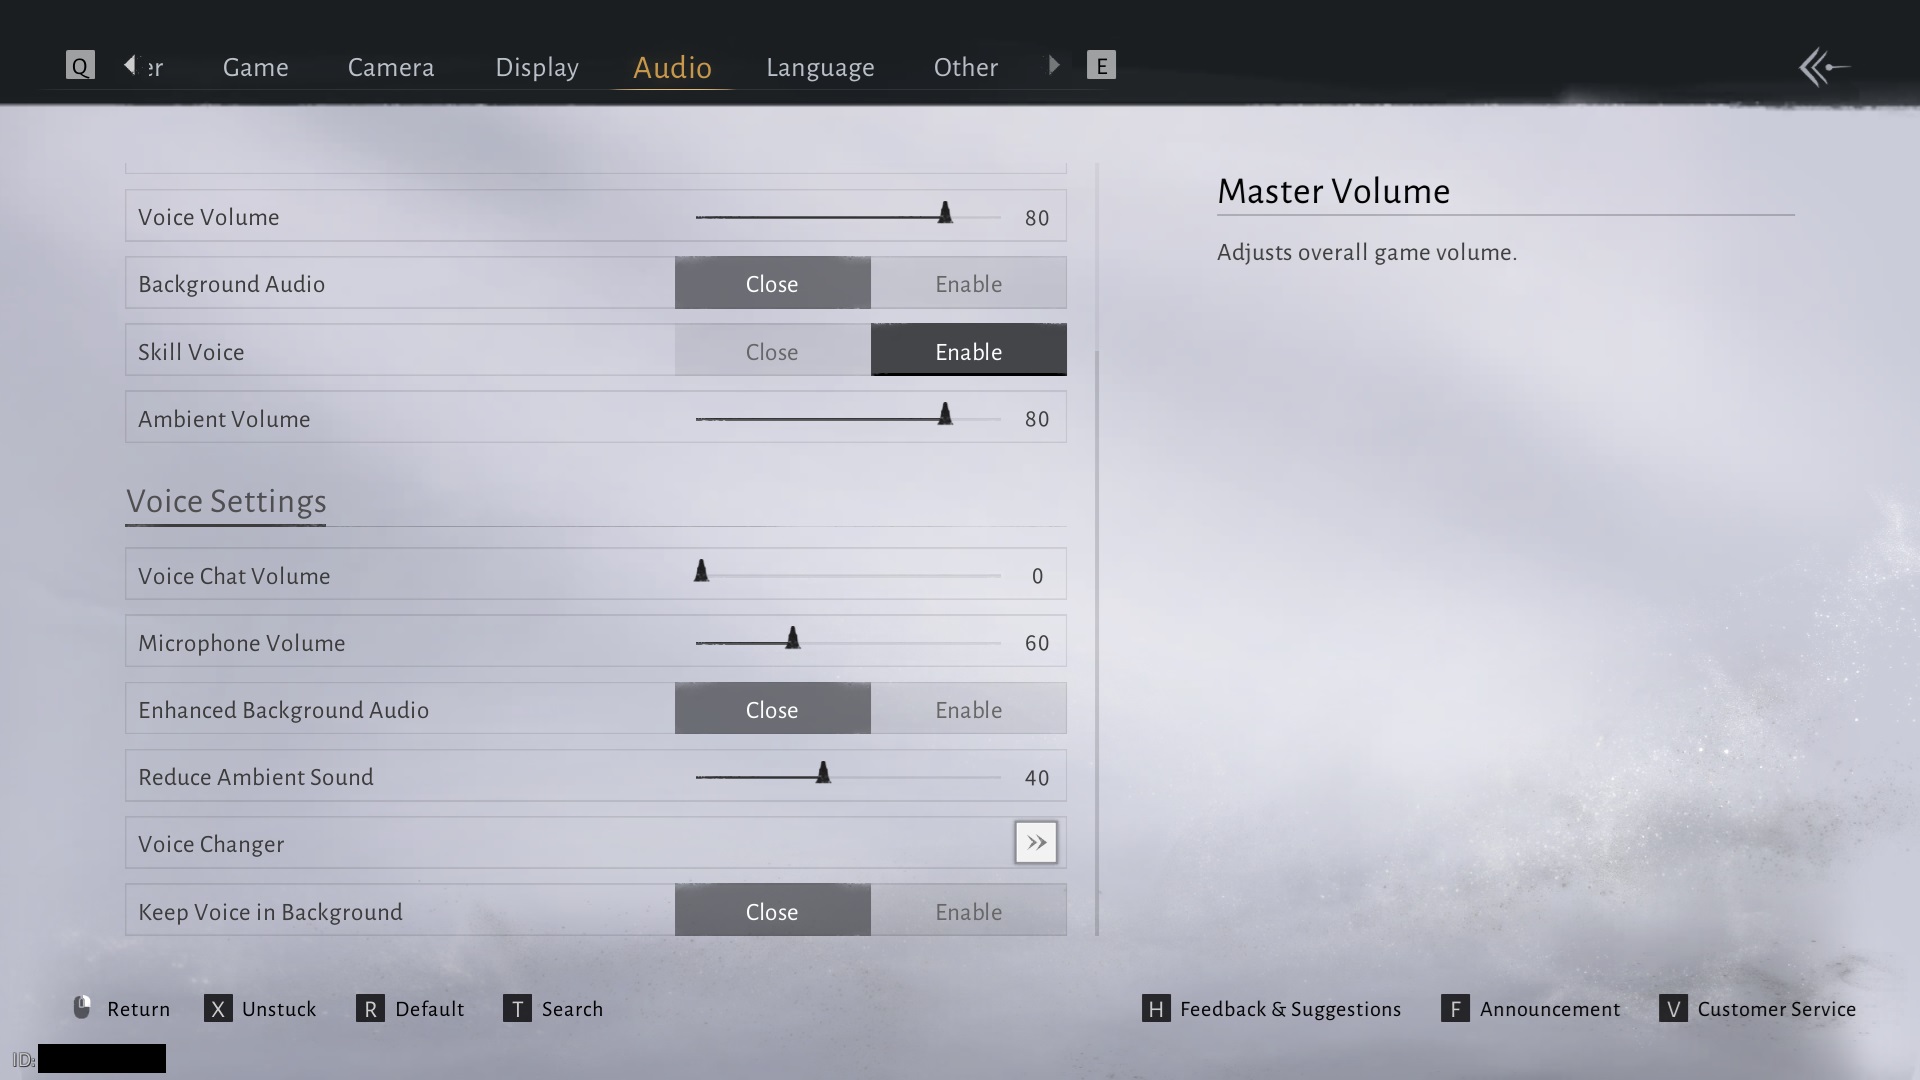This screenshot has height=1080, width=1920.
Task: Click the Microphone Volume slider handle
Action: pos(793,639)
